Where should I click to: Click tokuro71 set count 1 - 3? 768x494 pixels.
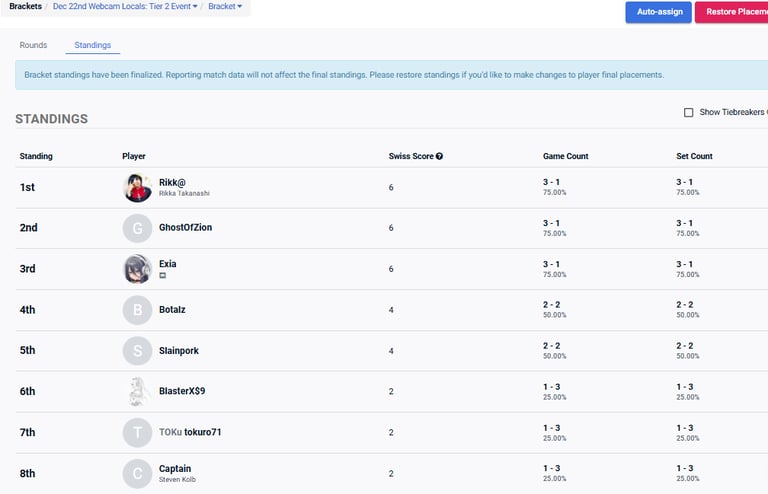[684, 428]
